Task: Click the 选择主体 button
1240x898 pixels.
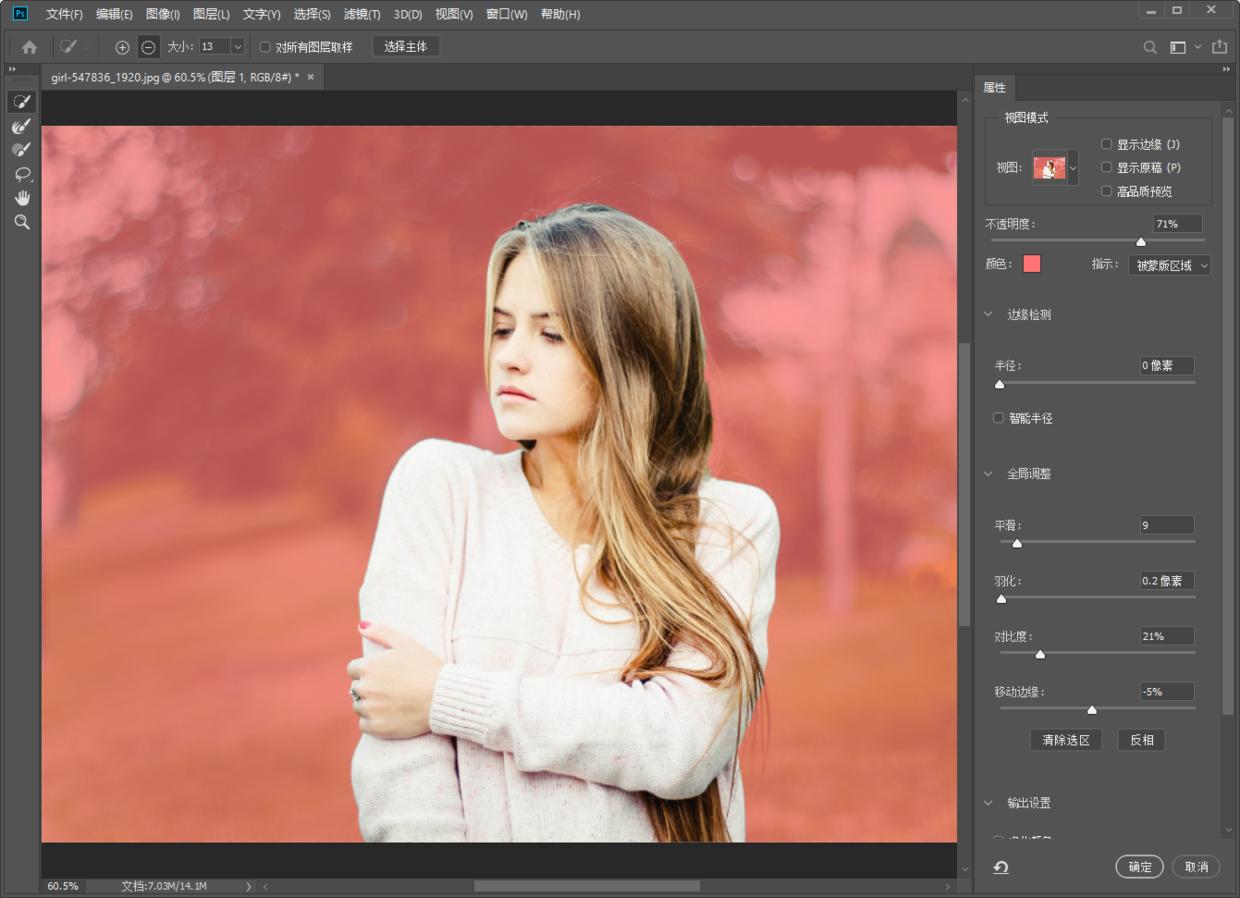Action: [406, 47]
